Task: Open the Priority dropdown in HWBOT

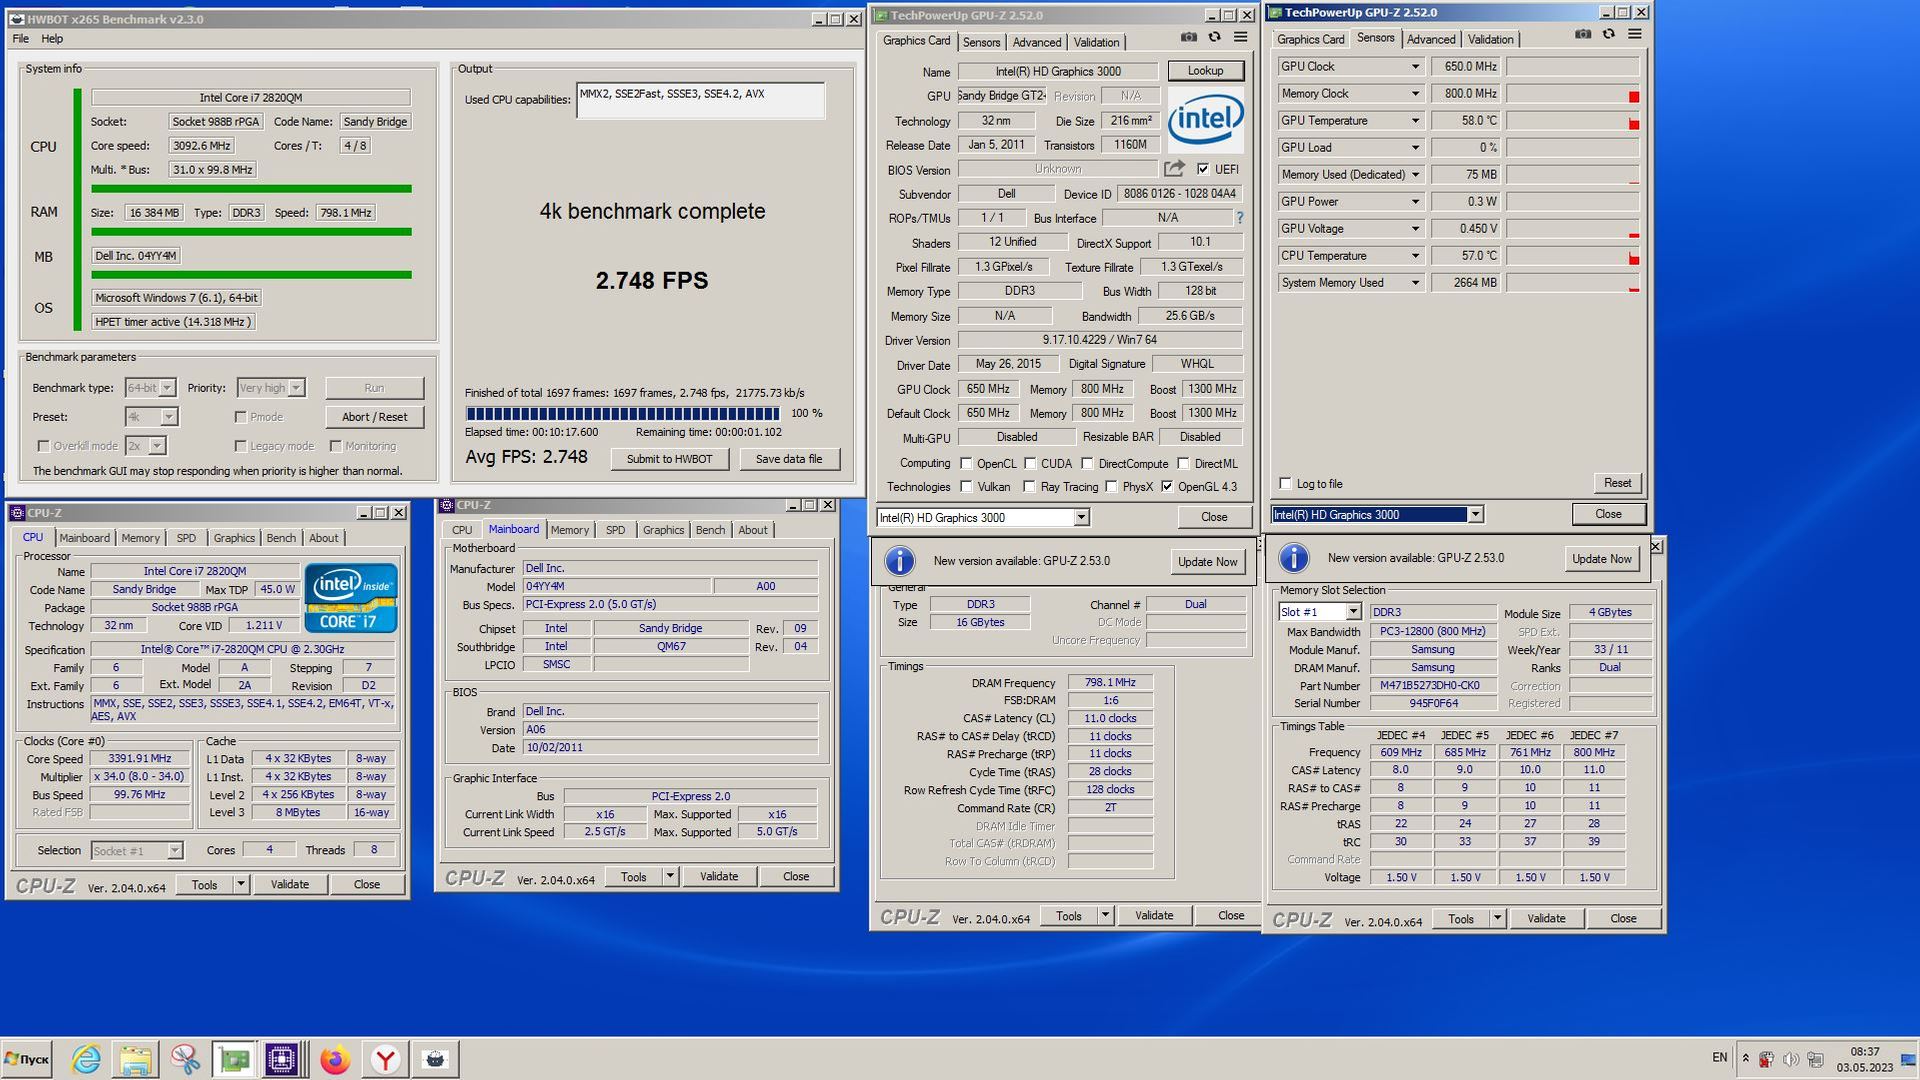Action: tap(296, 388)
